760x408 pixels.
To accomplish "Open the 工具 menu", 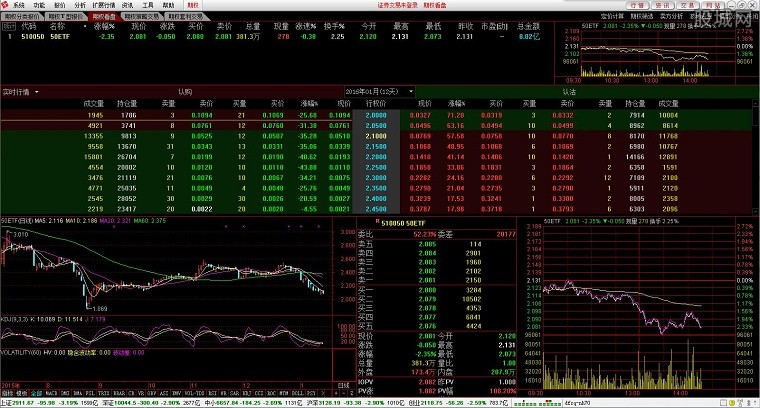I will point(148,5).
